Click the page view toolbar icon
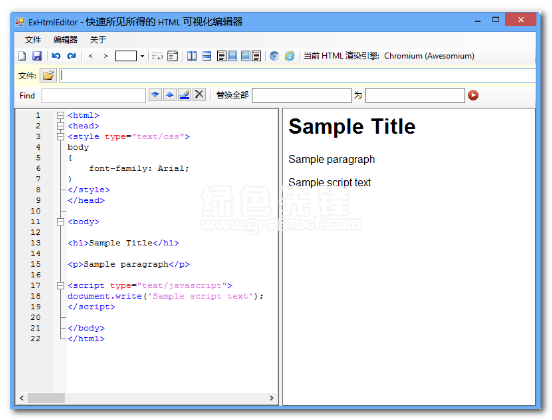 pos(172,56)
